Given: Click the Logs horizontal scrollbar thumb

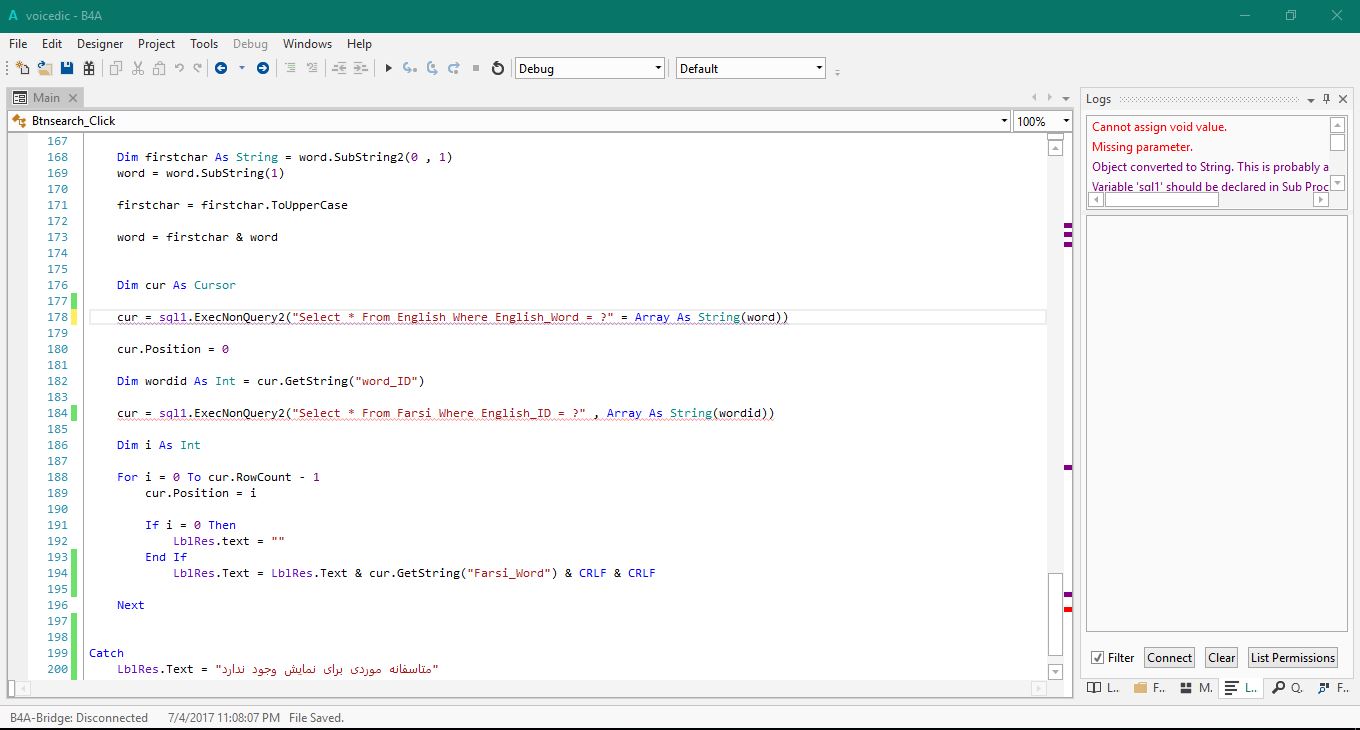Looking at the screenshot, I should 1161,200.
